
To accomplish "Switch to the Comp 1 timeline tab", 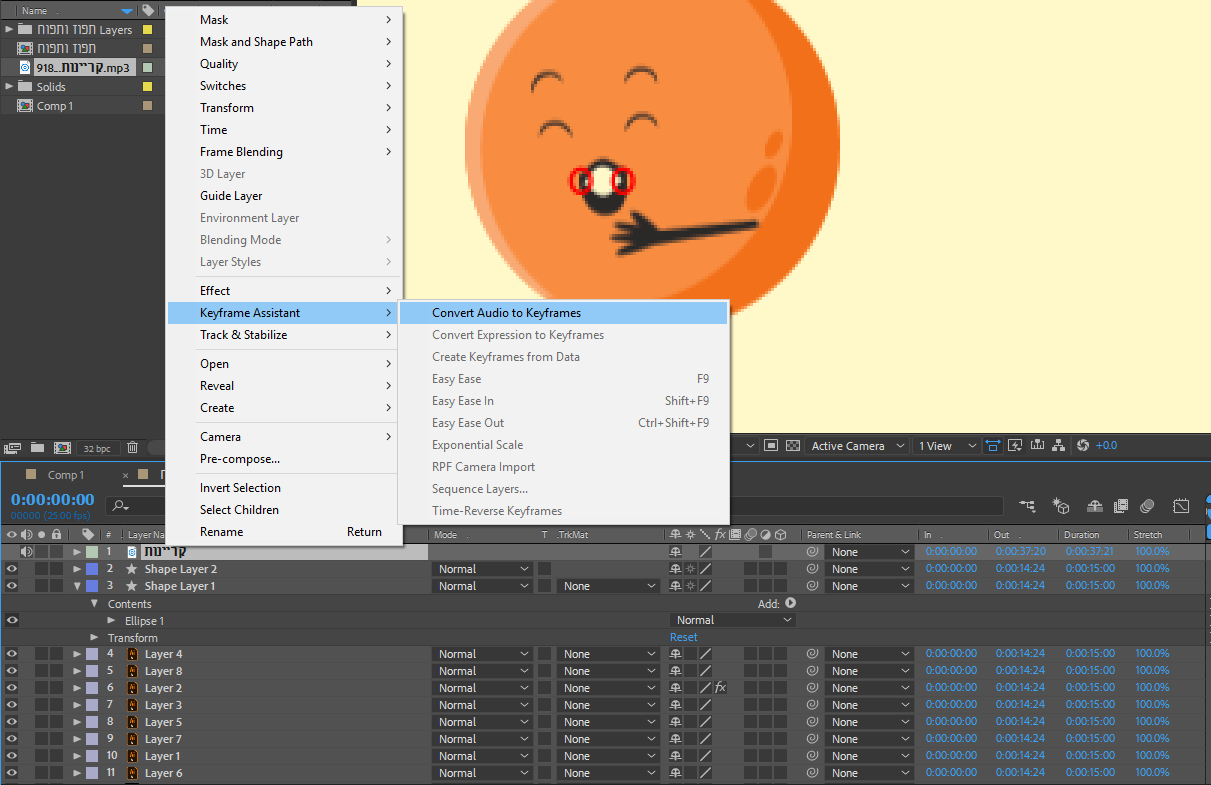I will click(66, 475).
